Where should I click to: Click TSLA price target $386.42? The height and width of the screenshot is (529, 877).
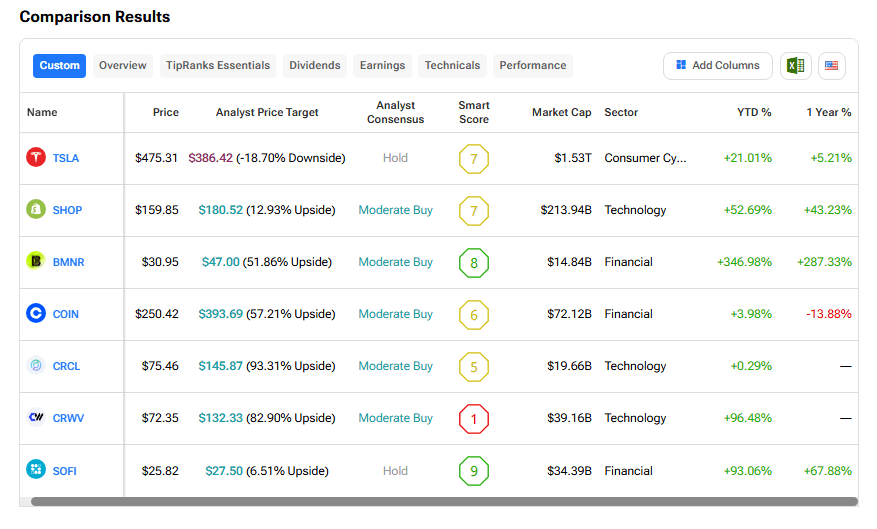tap(210, 158)
